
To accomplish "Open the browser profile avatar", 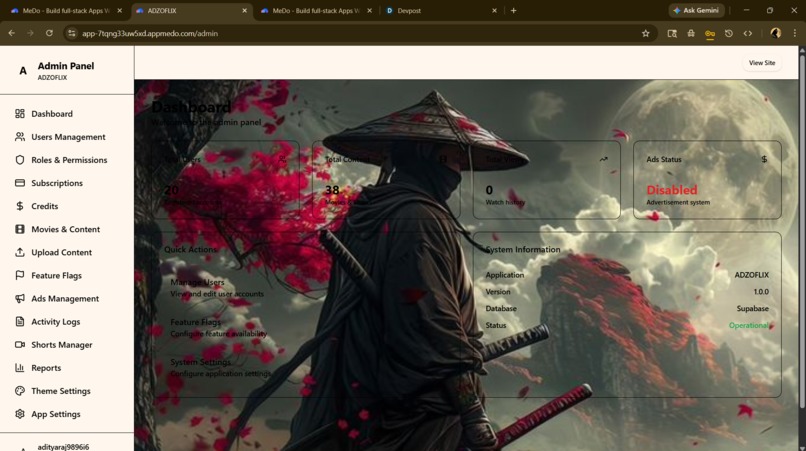I will [x=776, y=33].
